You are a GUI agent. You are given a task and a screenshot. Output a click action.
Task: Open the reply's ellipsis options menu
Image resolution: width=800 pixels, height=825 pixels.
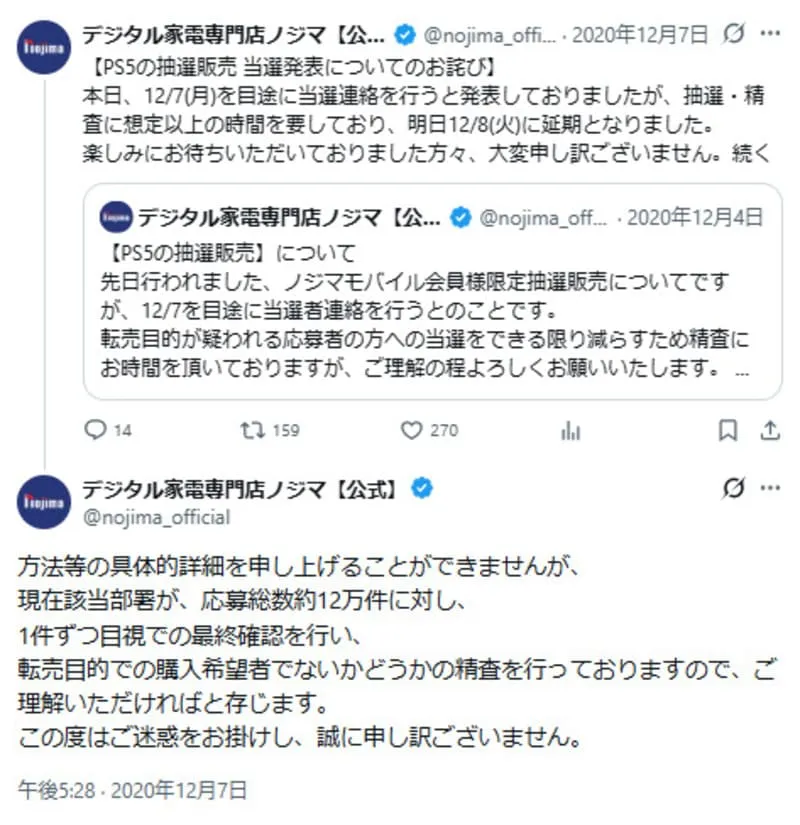[x=771, y=487]
